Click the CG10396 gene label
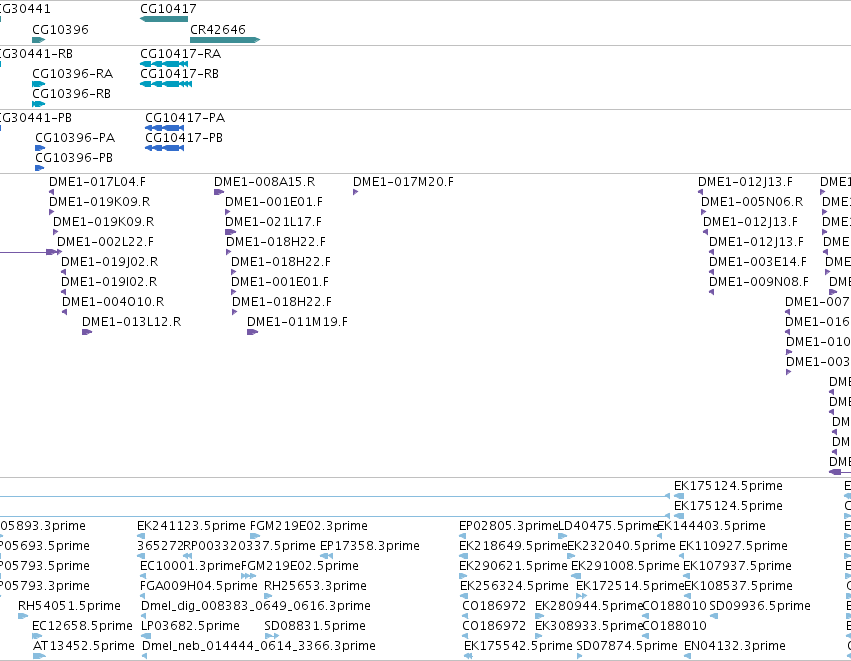 tap(60, 29)
